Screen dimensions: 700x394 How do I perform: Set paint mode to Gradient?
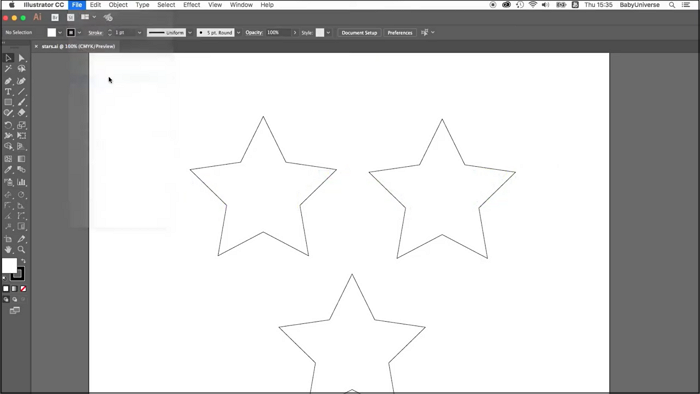pos(14,289)
